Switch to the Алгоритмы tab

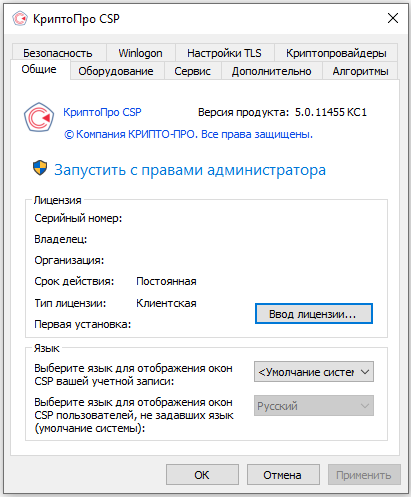[x=360, y=71]
